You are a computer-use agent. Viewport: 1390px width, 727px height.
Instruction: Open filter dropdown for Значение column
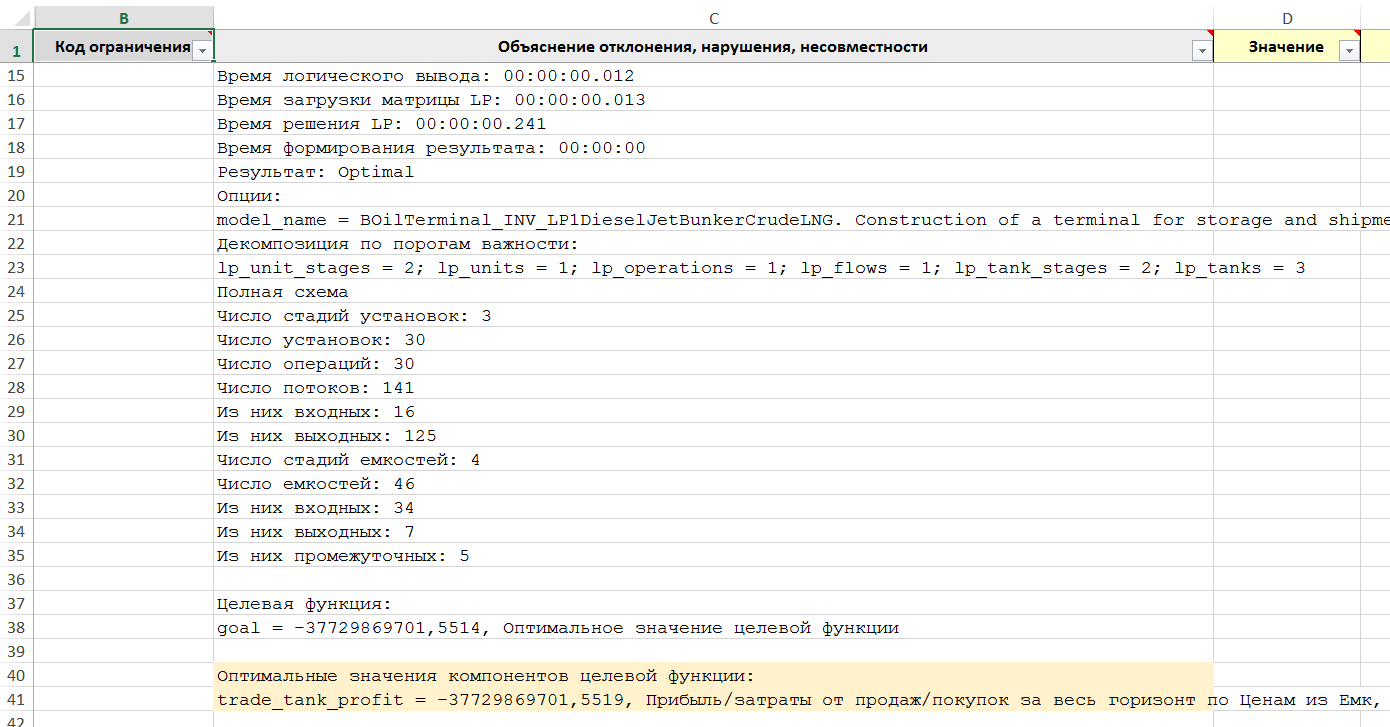1349,50
